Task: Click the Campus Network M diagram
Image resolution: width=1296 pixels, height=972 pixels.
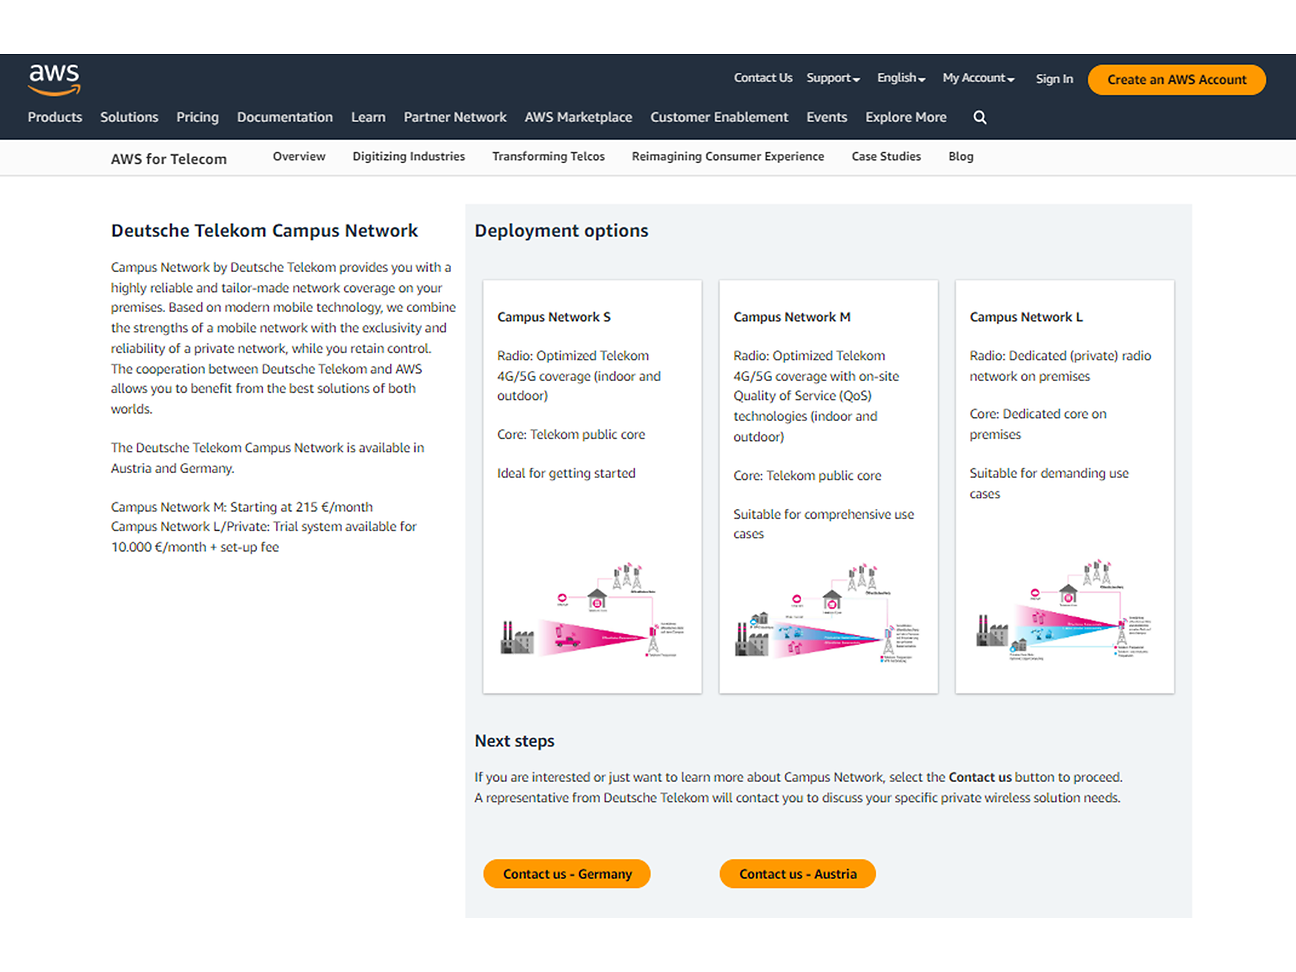Action: (828, 613)
